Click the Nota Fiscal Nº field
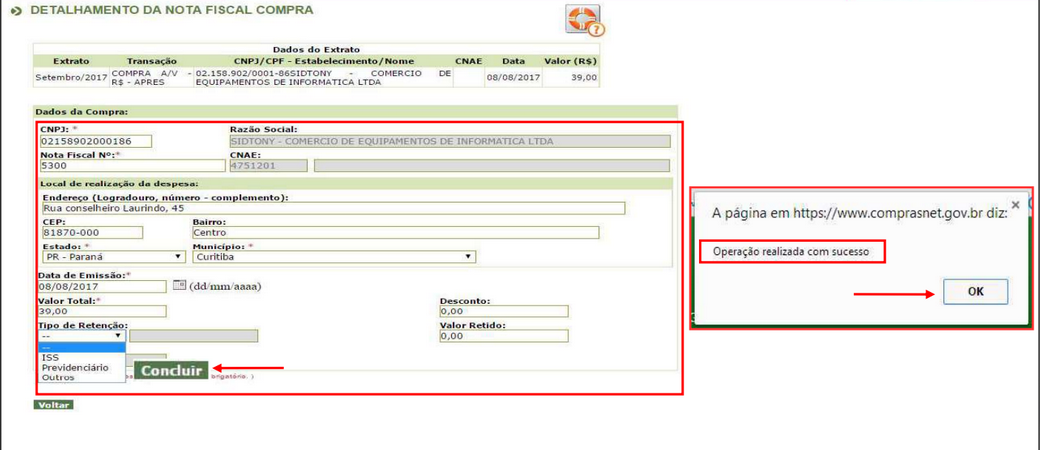The image size is (1040, 450). click(x=133, y=166)
